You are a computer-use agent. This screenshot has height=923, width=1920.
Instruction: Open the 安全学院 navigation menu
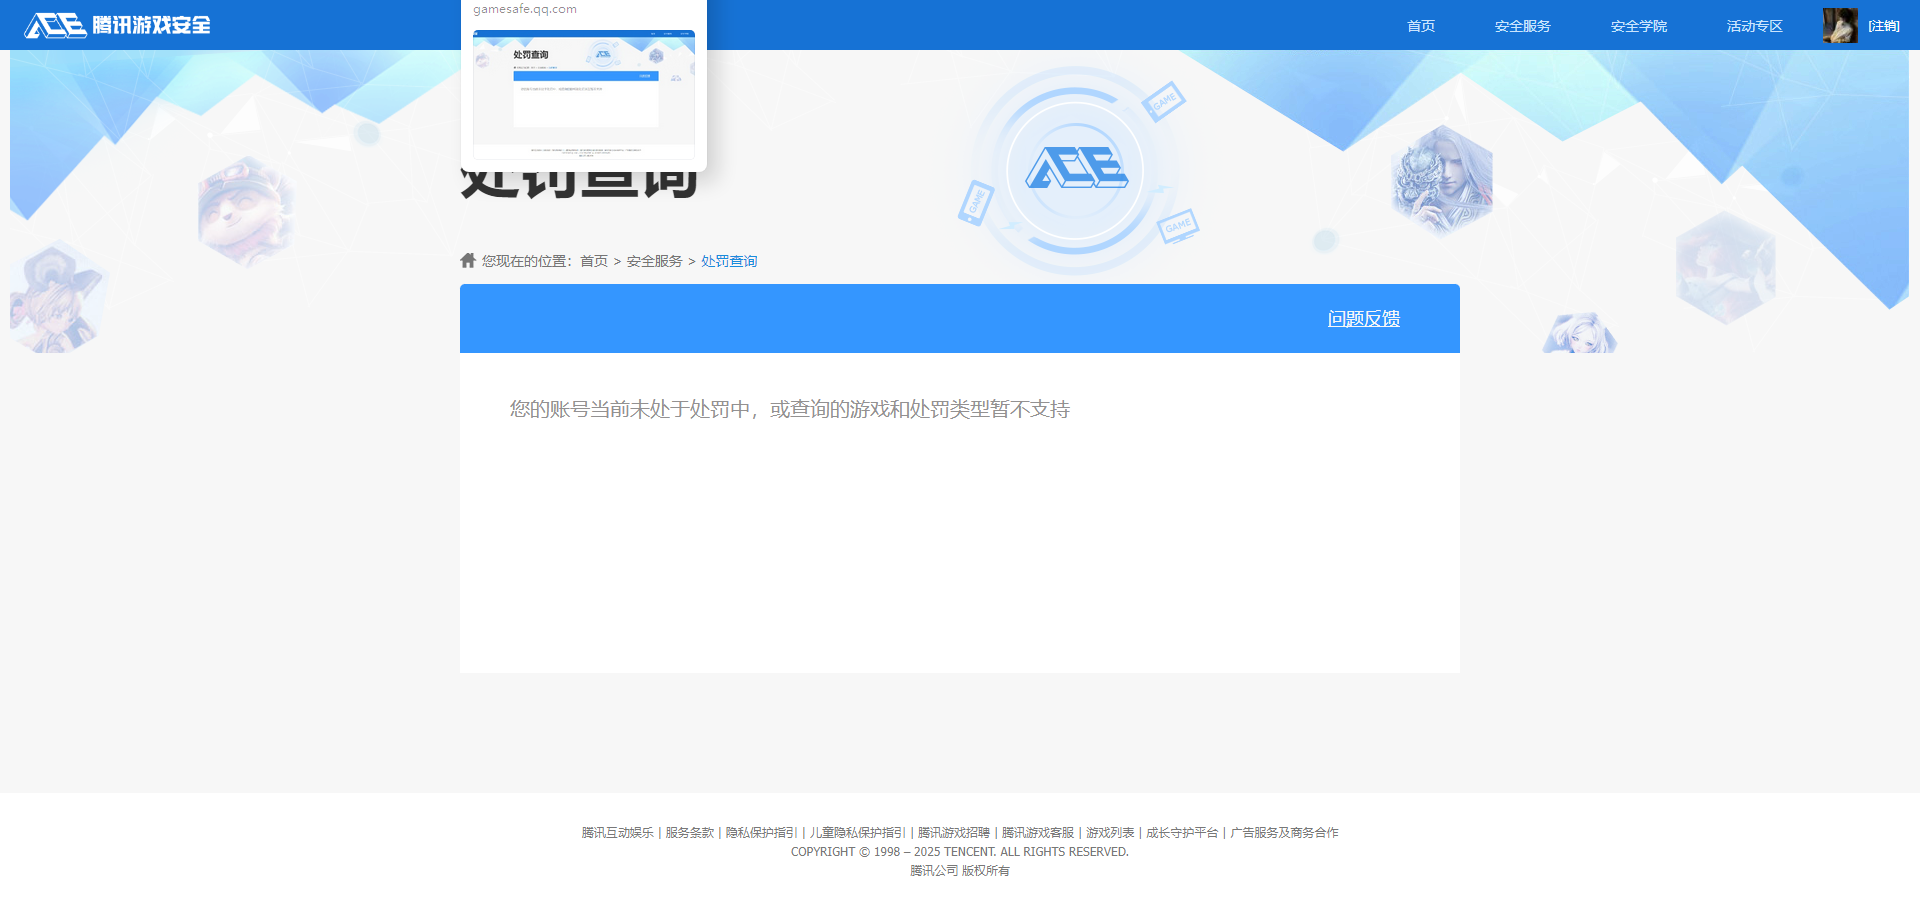(x=1638, y=25)
